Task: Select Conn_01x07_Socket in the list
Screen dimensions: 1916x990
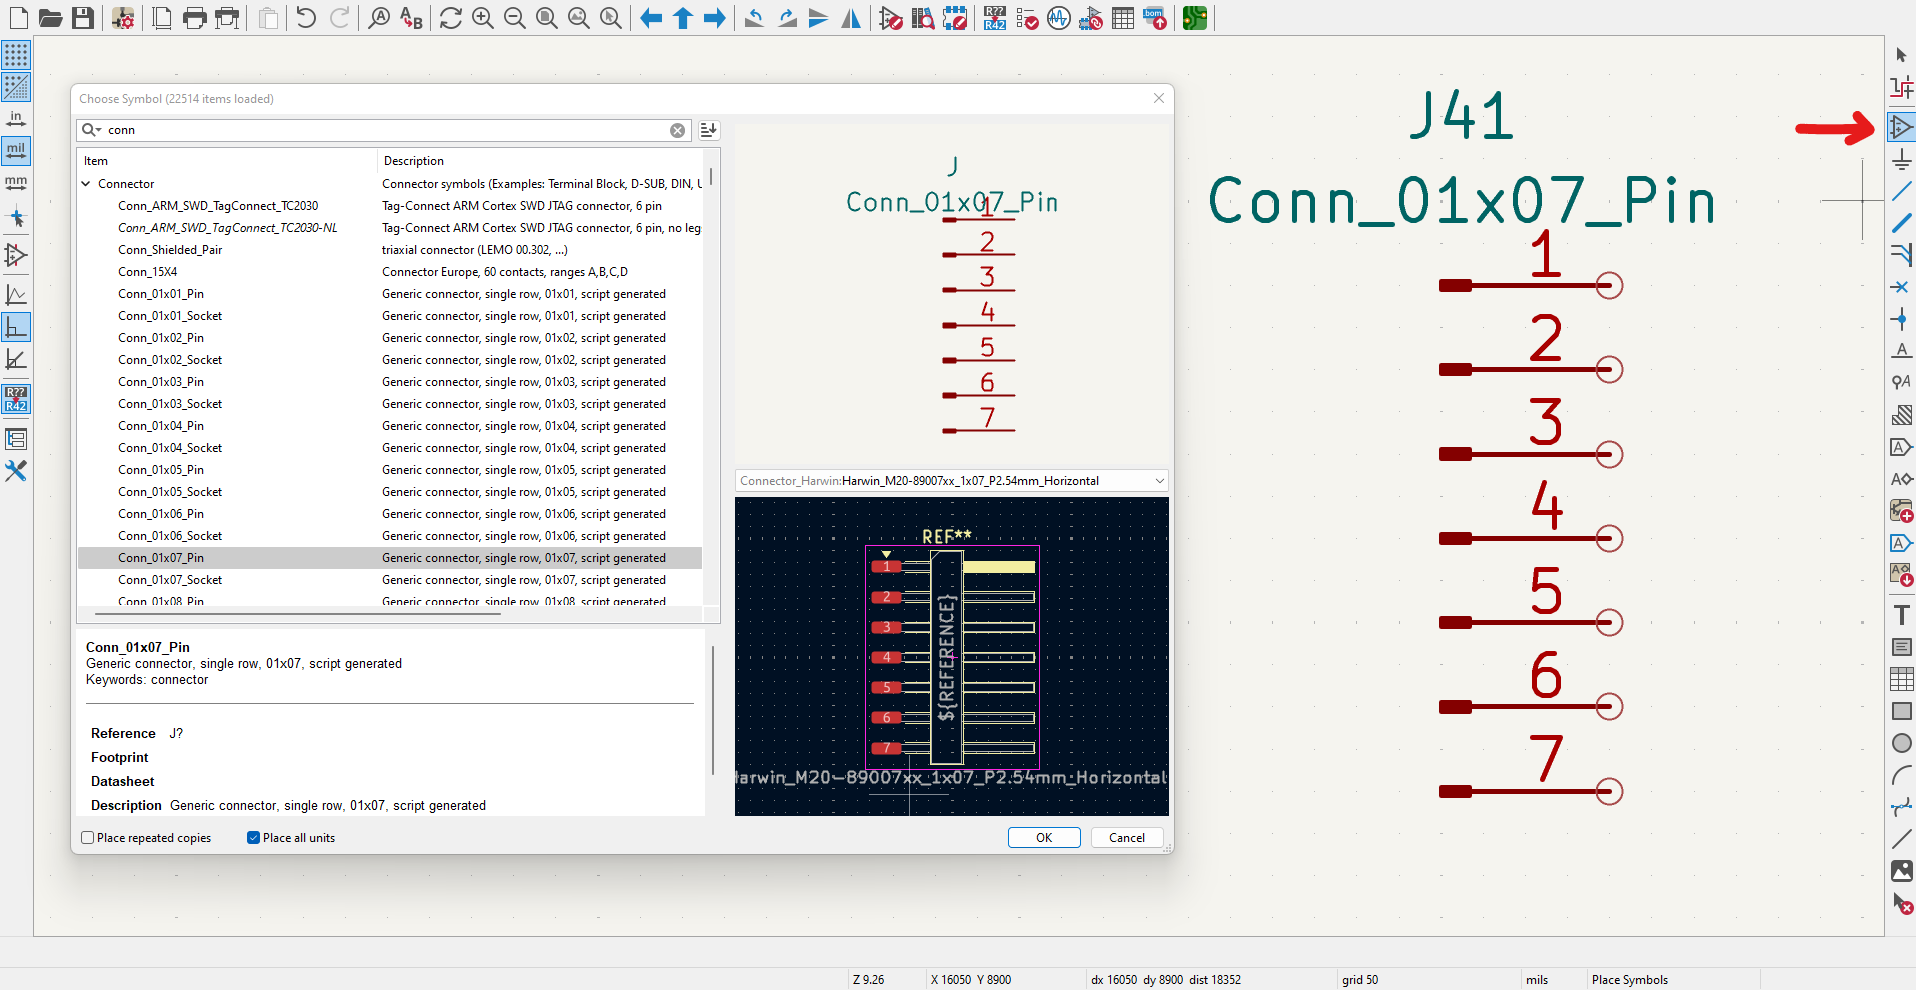Action: point(390,580)
